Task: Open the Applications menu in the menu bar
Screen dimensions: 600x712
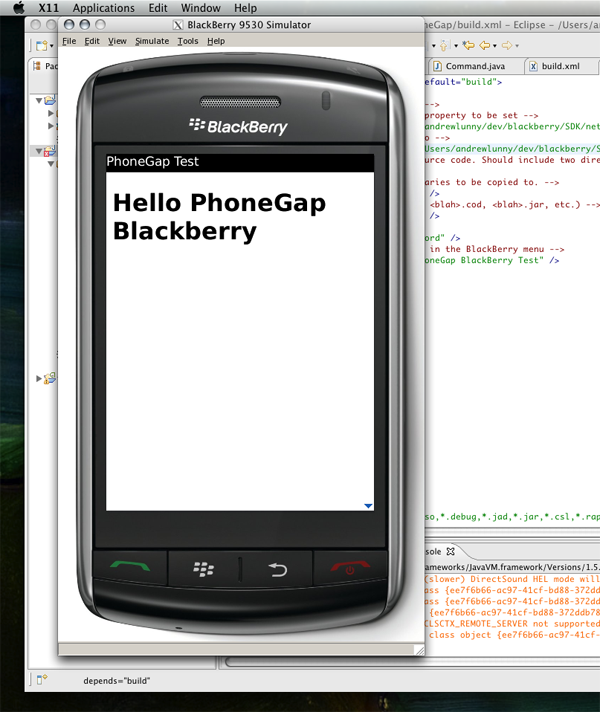Action: coord(104,8)
